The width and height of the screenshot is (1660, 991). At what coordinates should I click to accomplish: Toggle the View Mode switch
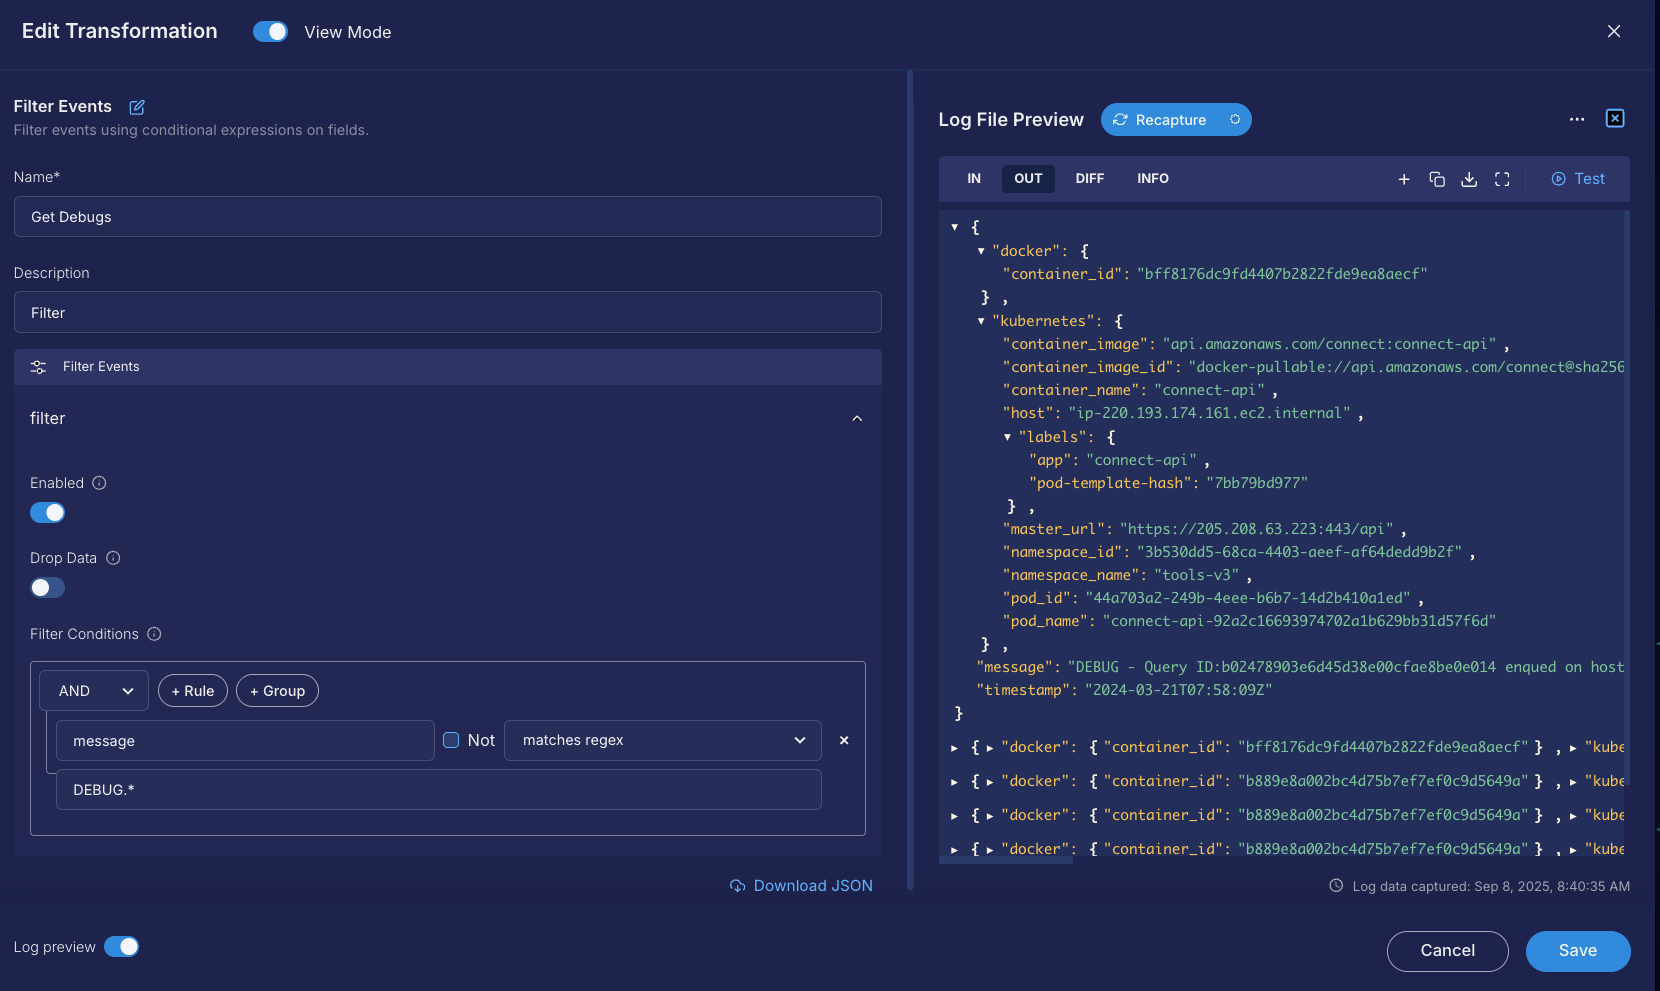pyautogui.click(x=270, y=32)
